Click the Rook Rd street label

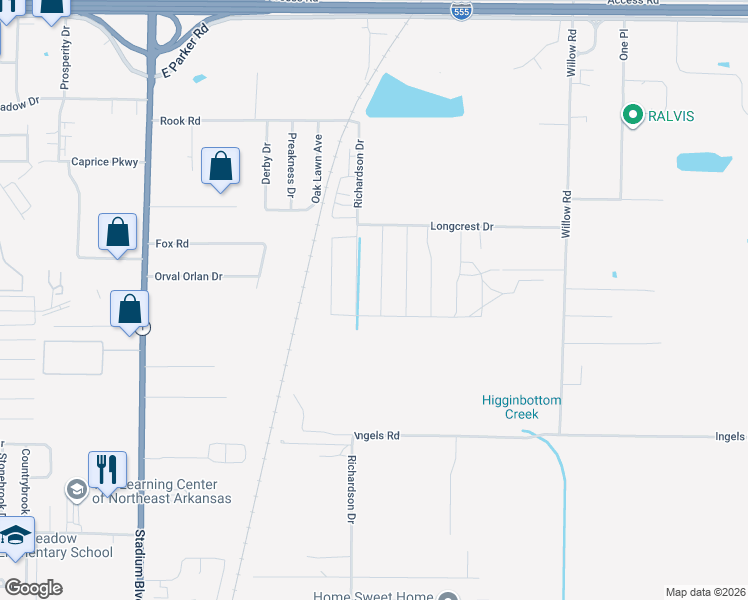[x=180, y=121]
